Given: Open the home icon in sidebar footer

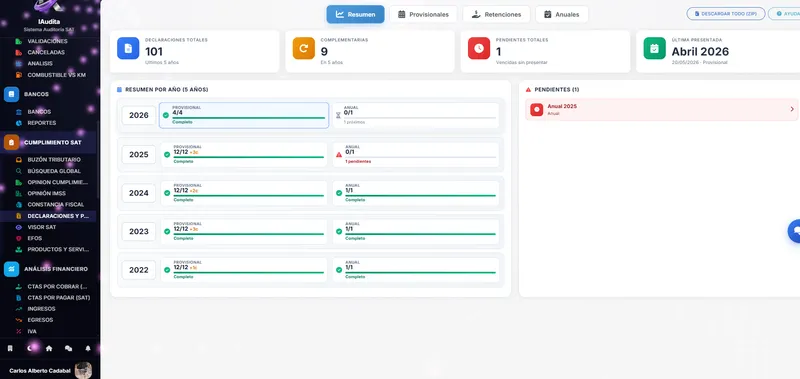Looking at the screenshot, I should point(49,348).
